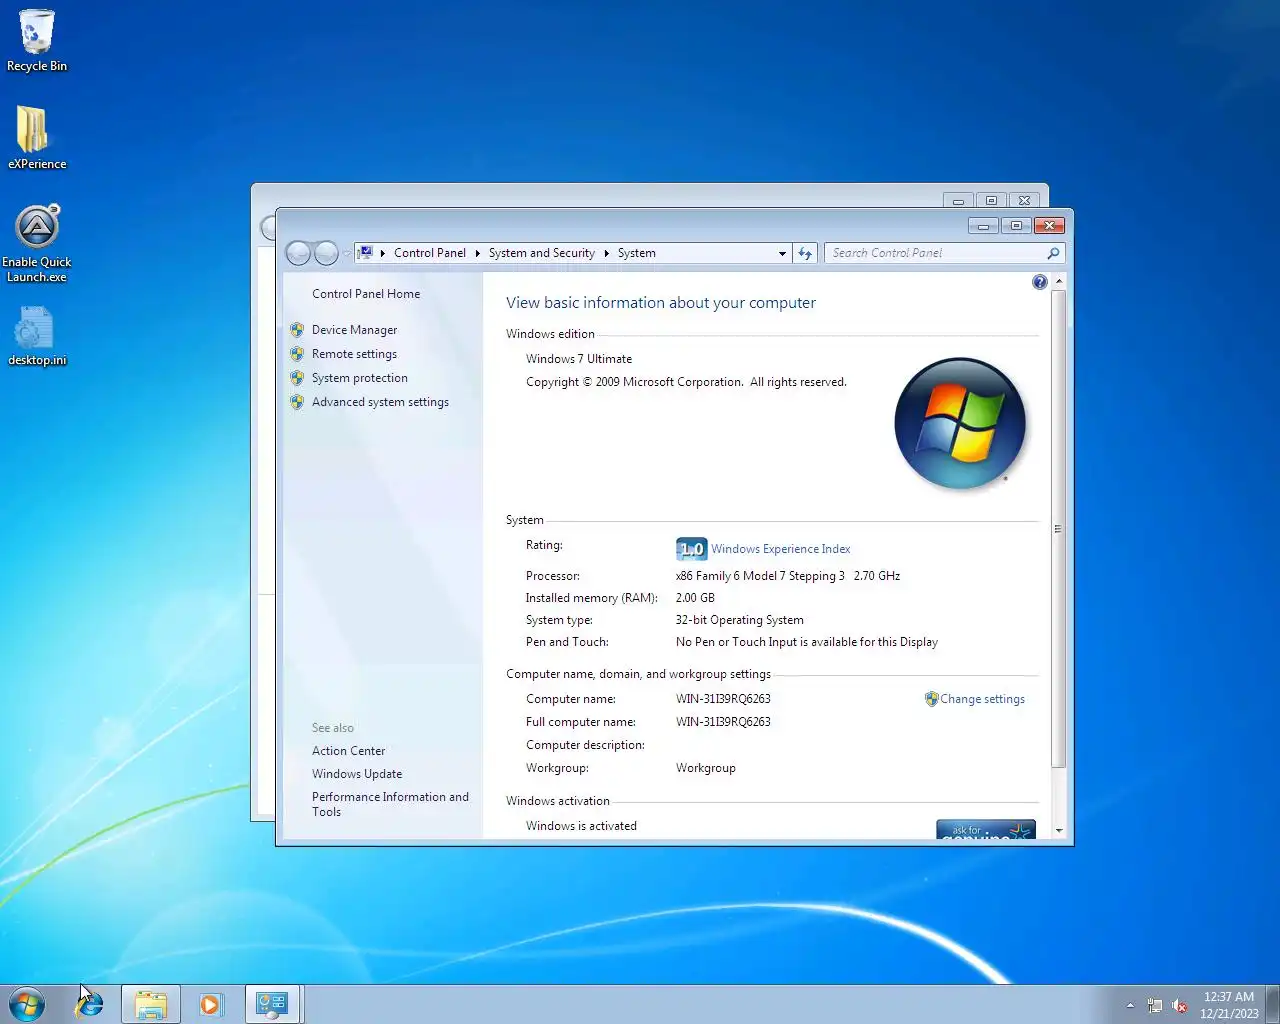Open Device Manager link
The image size is (1280, 1024).
pos(354,330)
